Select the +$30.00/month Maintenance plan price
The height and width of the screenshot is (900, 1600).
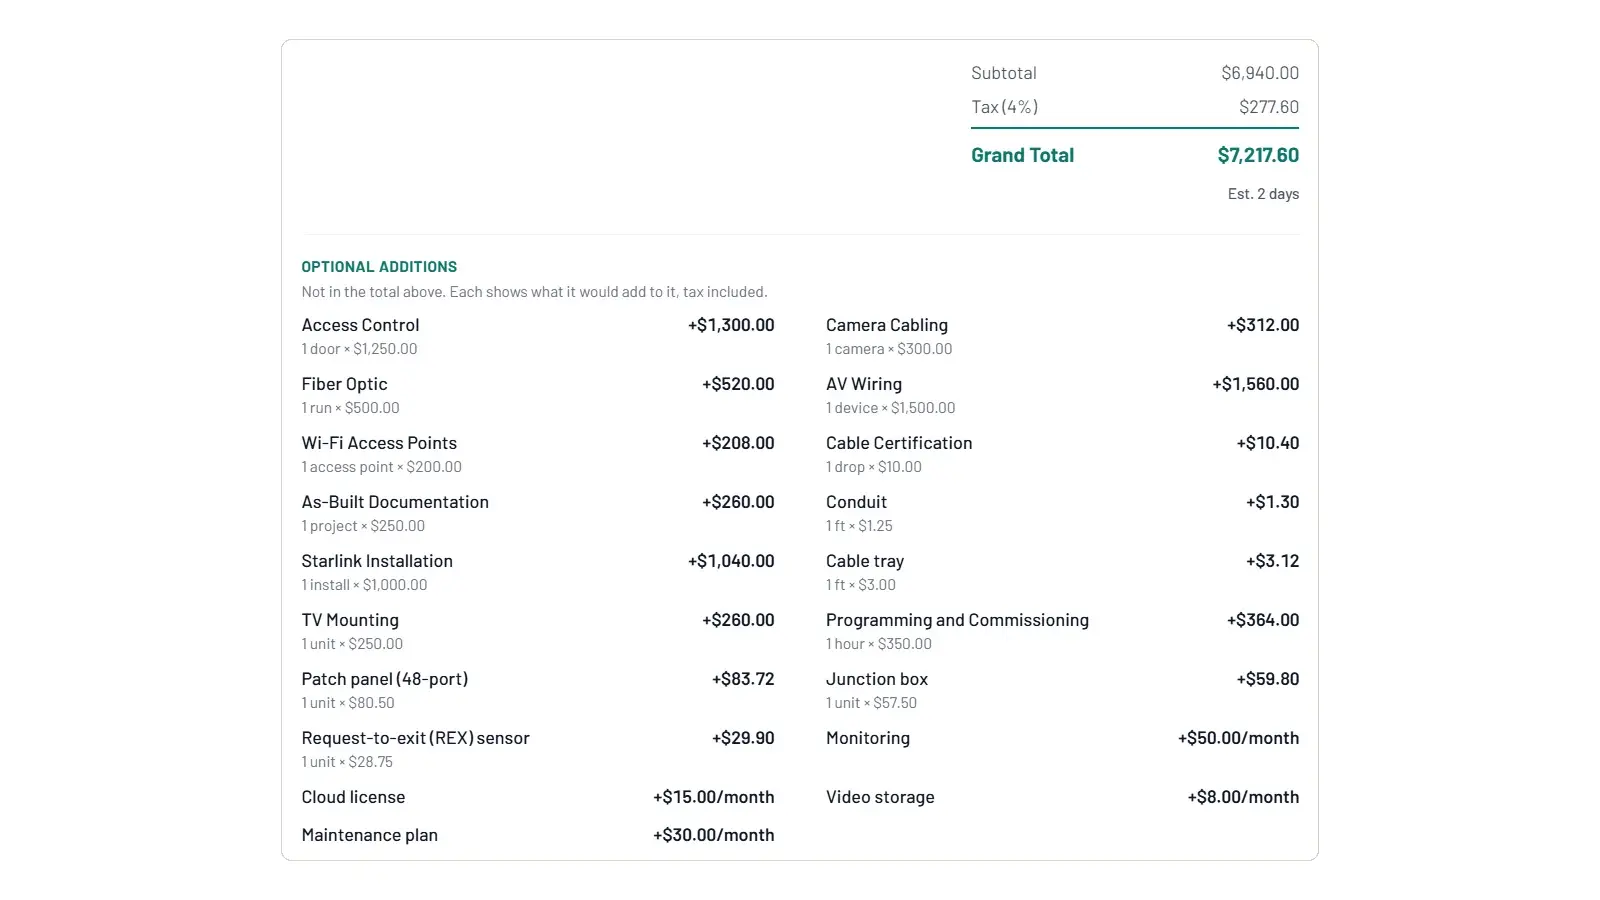[x=714, y=835]
